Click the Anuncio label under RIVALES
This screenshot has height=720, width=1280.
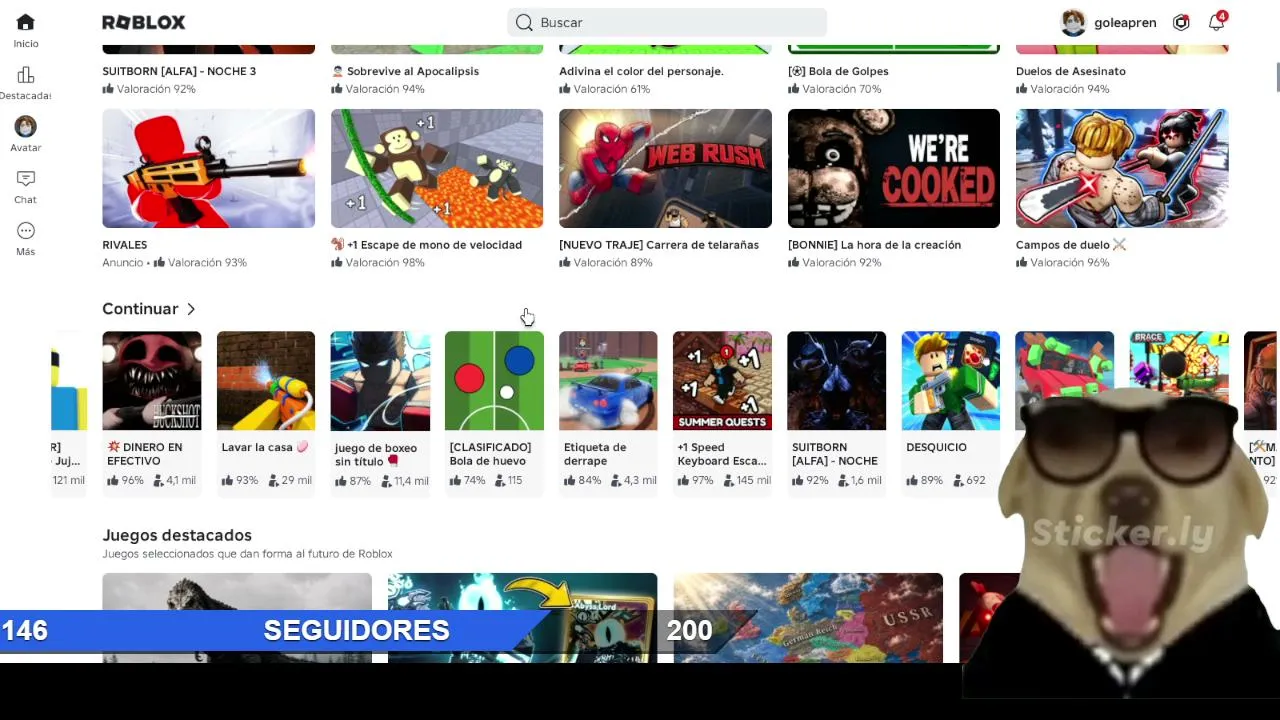tap(123, 263)
